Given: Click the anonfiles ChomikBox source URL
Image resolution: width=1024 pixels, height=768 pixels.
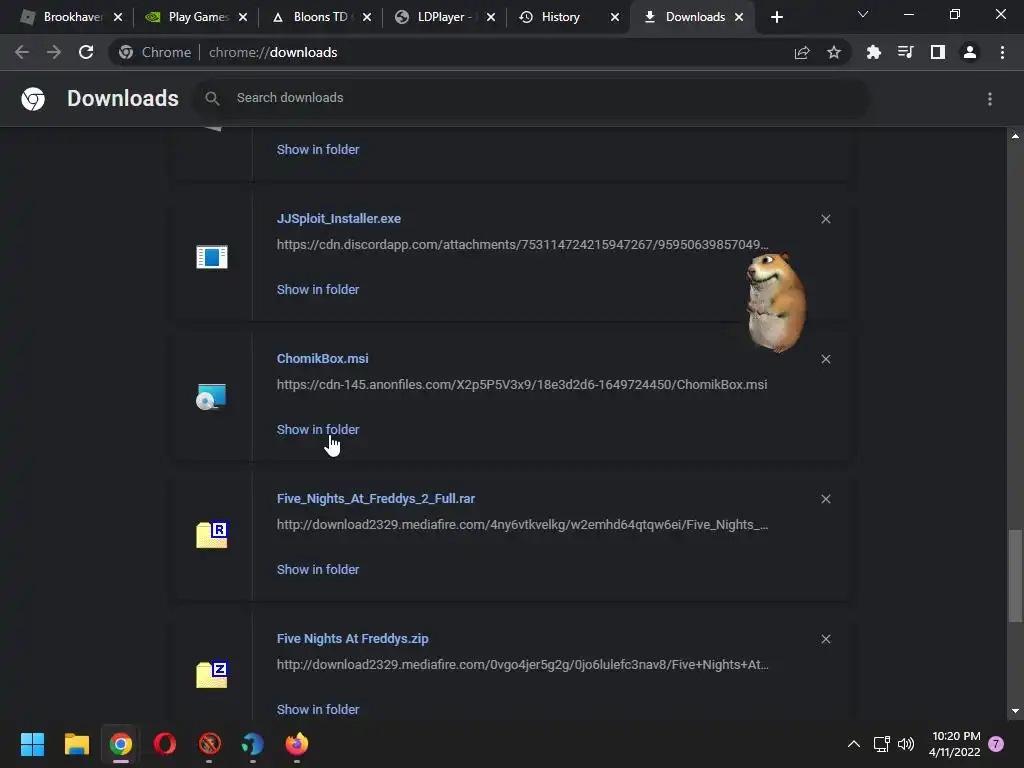Looking at the screenshot, I should click(x=522, y=385).
